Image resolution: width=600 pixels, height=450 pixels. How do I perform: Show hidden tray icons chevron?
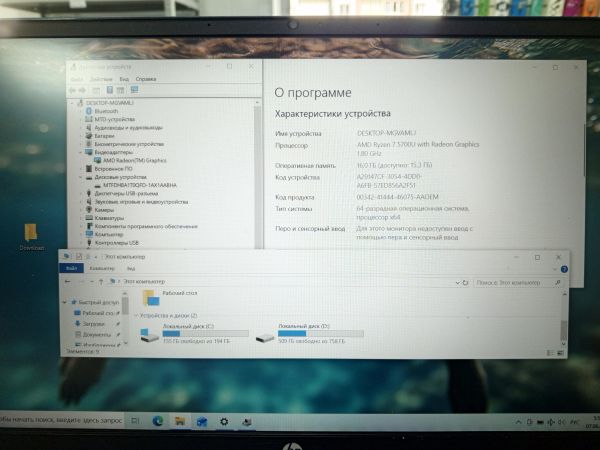(x=518, y=422)
